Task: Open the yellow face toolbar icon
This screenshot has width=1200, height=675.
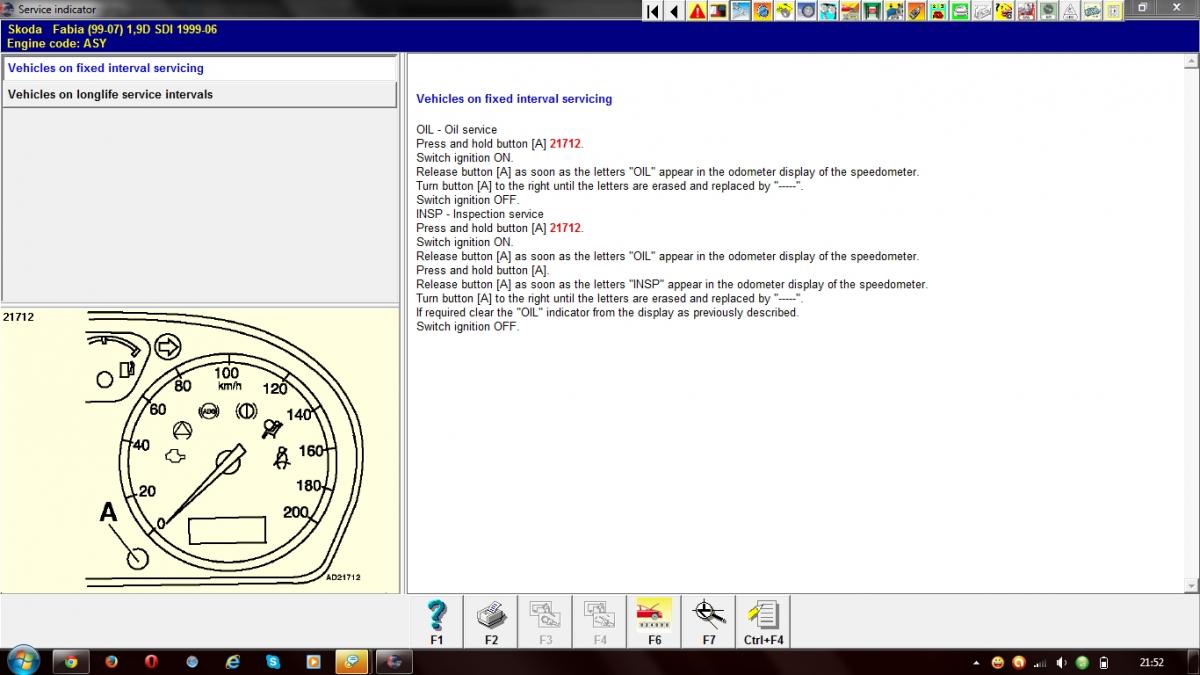Action: [1005, 11]
